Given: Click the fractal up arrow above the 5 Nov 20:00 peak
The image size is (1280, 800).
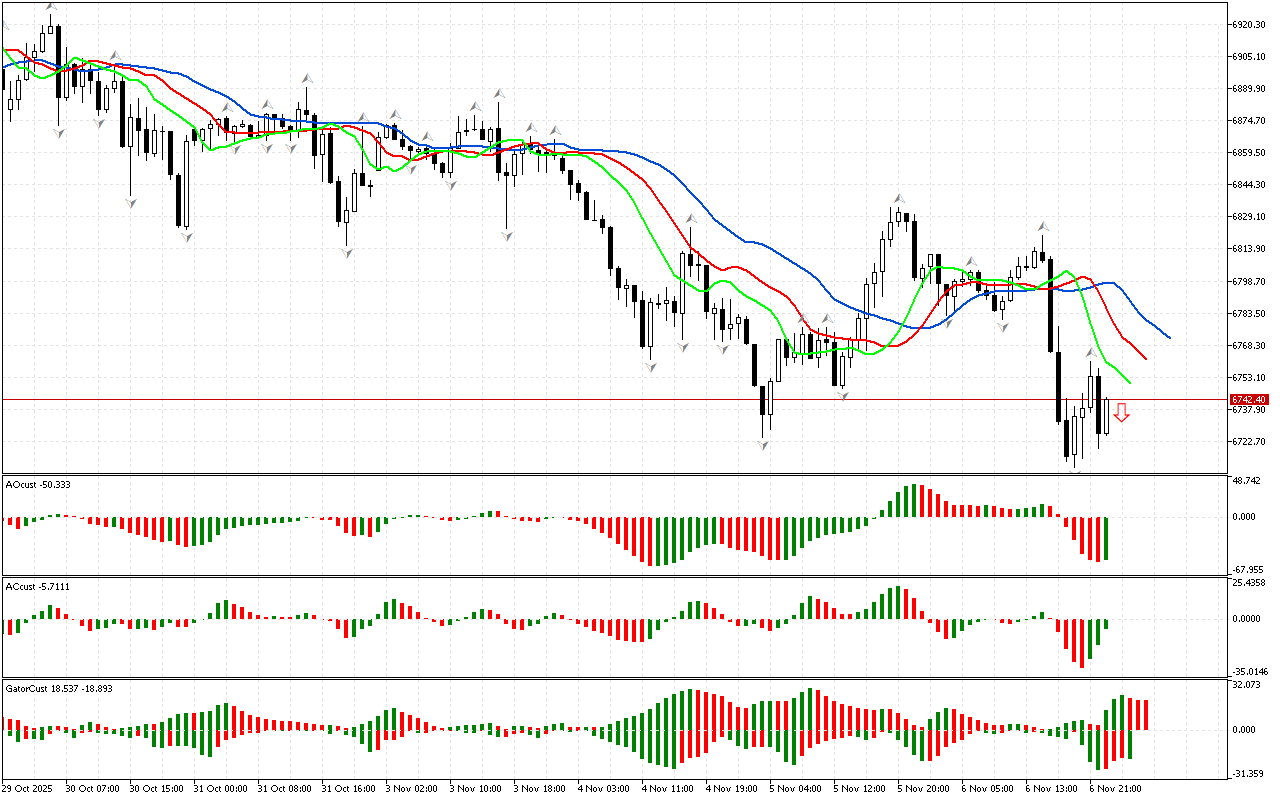Looking at the screenshot, I should [x=899, y=199].
